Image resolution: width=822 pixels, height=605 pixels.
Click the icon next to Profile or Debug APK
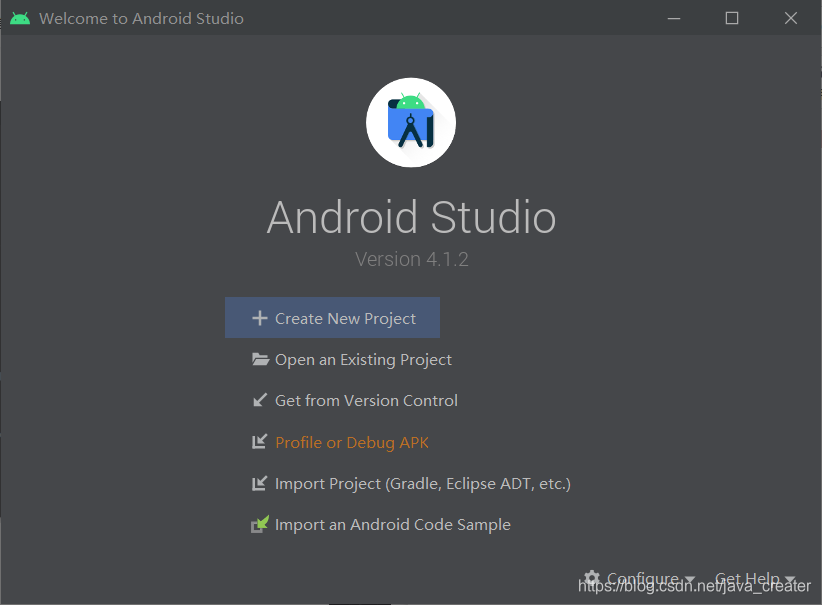(x=259, y=442)
